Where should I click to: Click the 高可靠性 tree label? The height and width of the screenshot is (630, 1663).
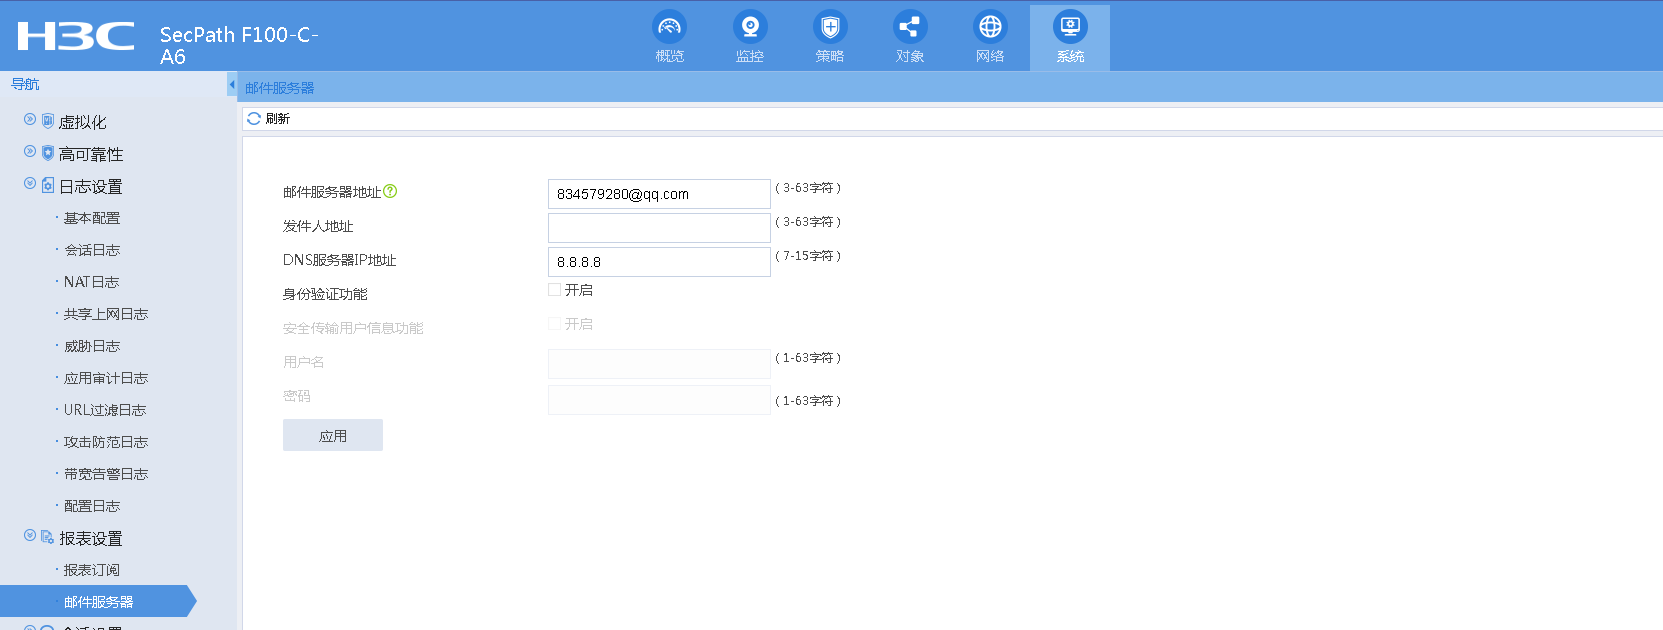click(x=91, y=154)
